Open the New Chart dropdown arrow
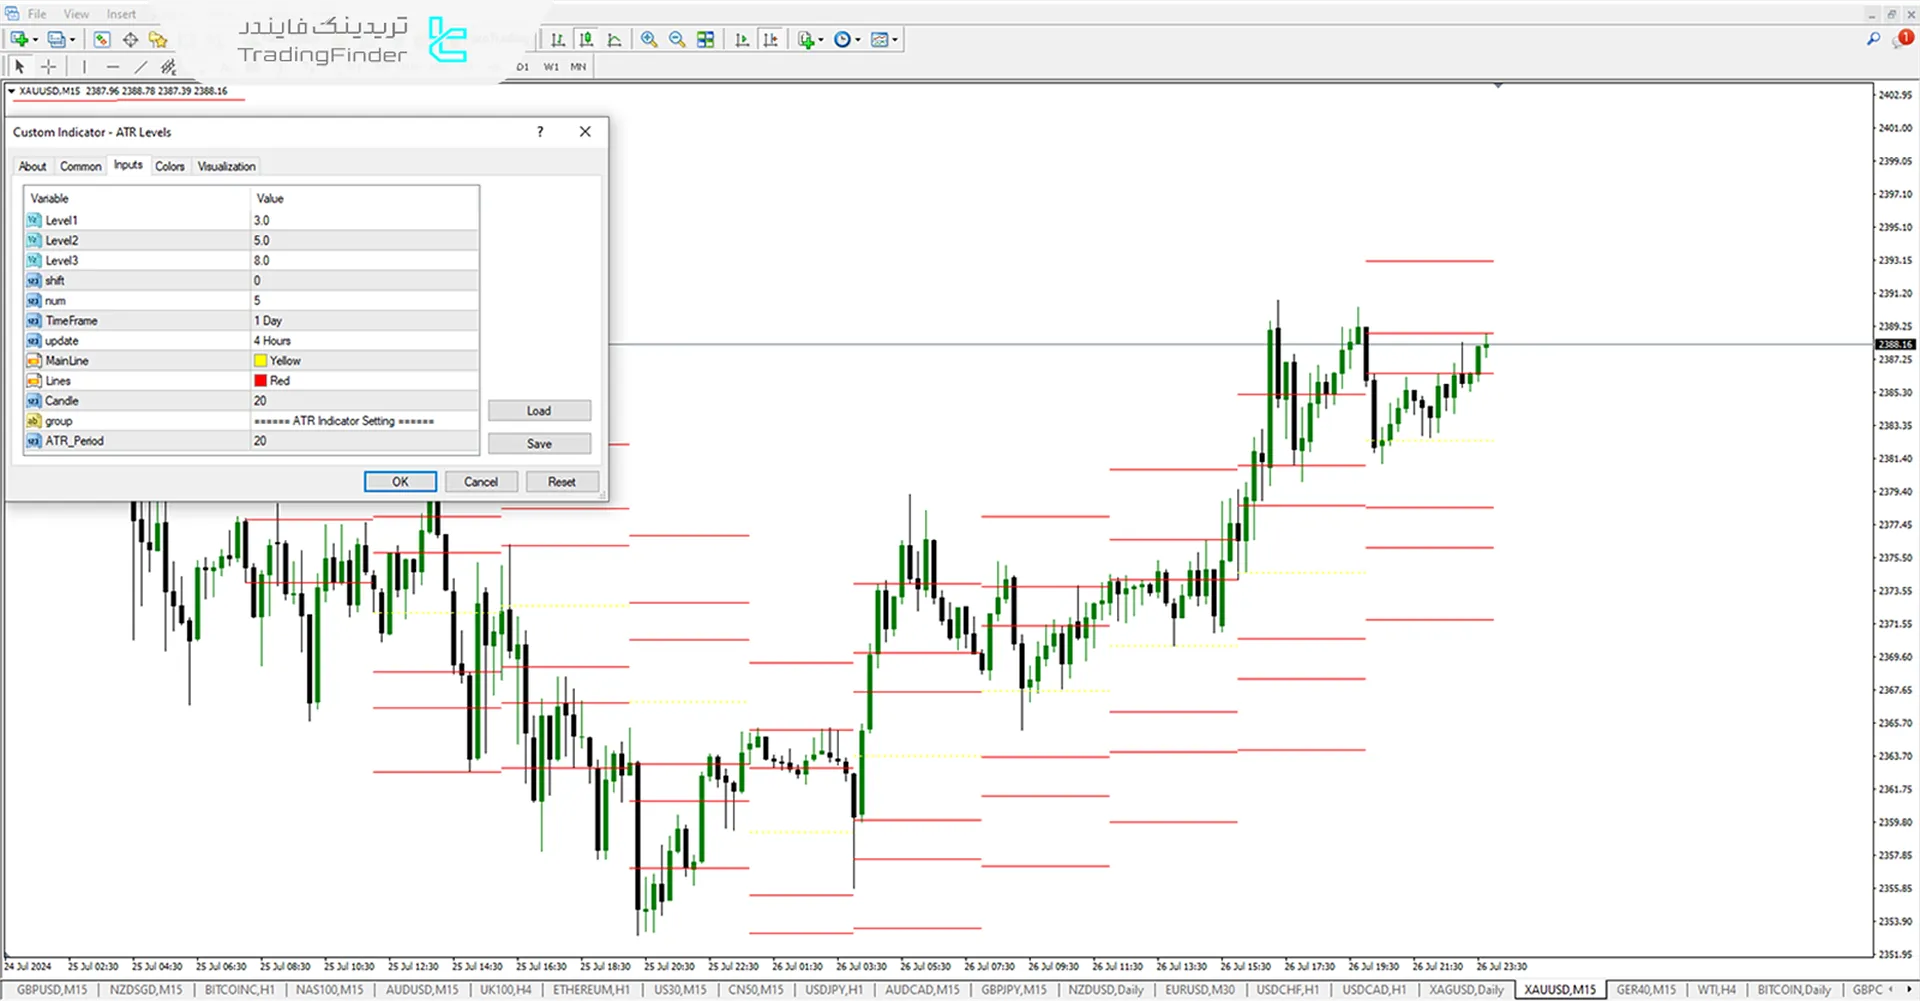1920x1001 pixels. tap(35, 40)
